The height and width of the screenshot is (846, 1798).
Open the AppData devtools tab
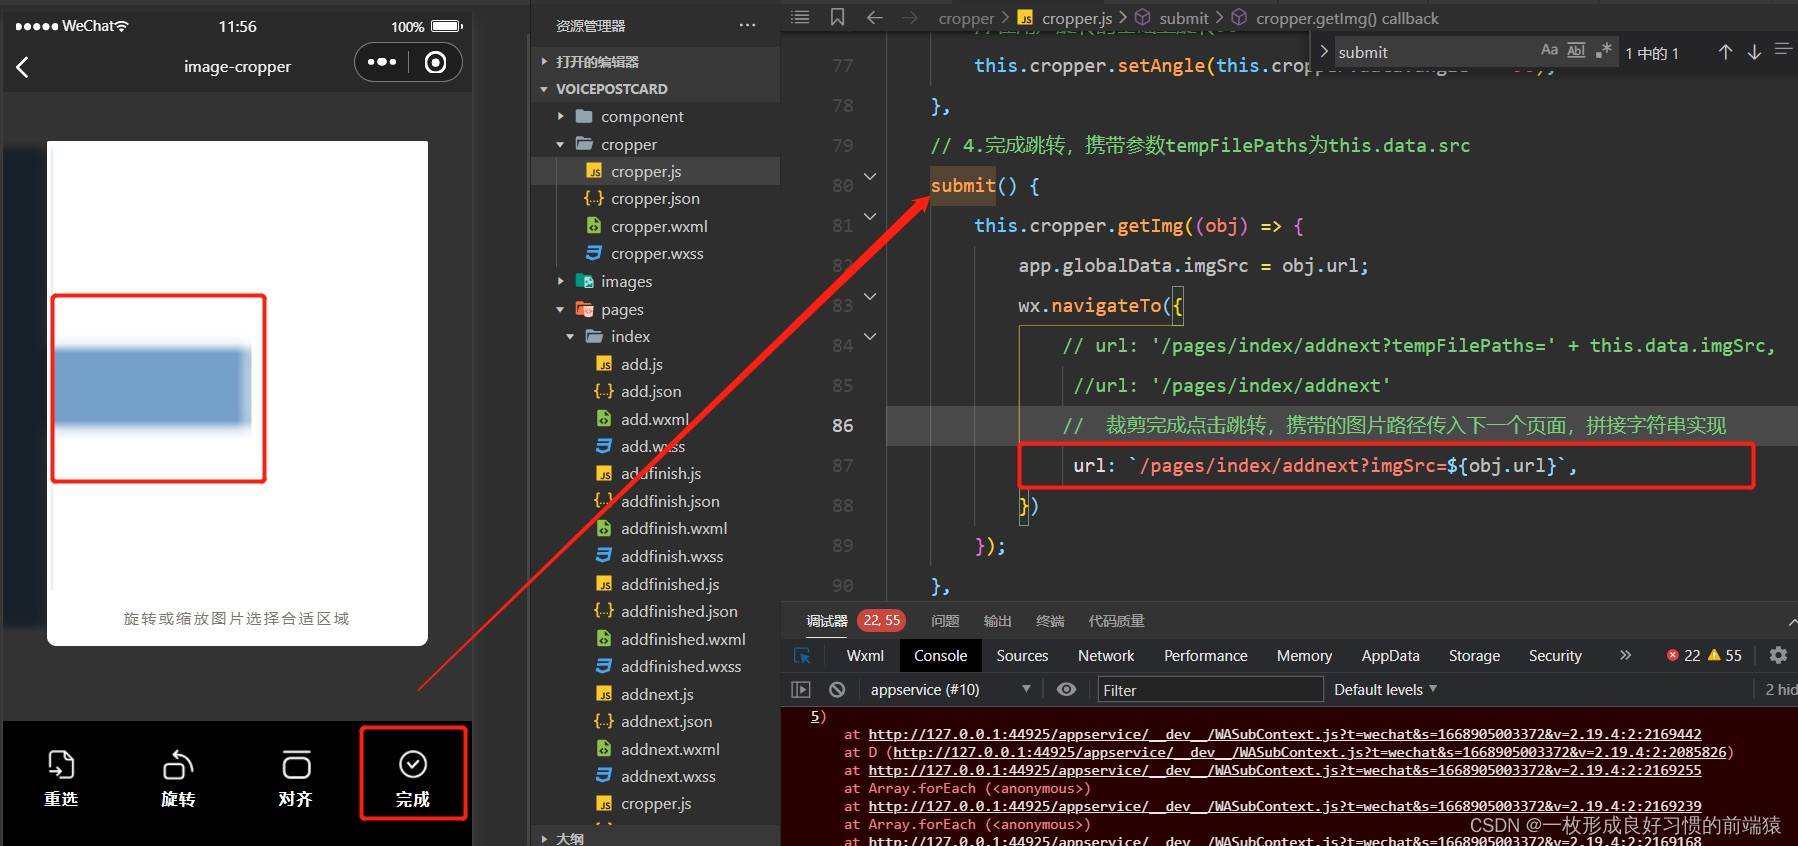pyautogui.click(x=1390, y=656)
